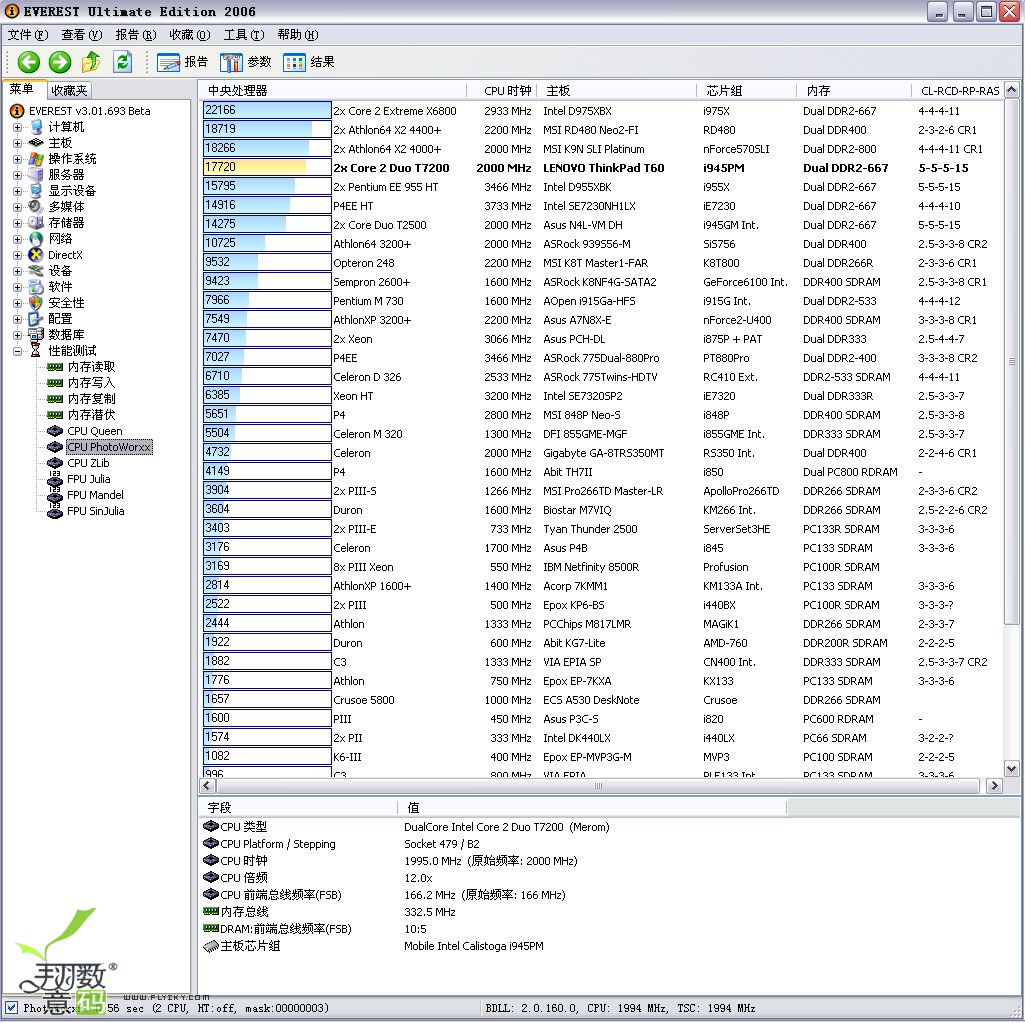Select the 显示设备 display tree icon
1025x1023 pixels.
[x=36, y=191]
